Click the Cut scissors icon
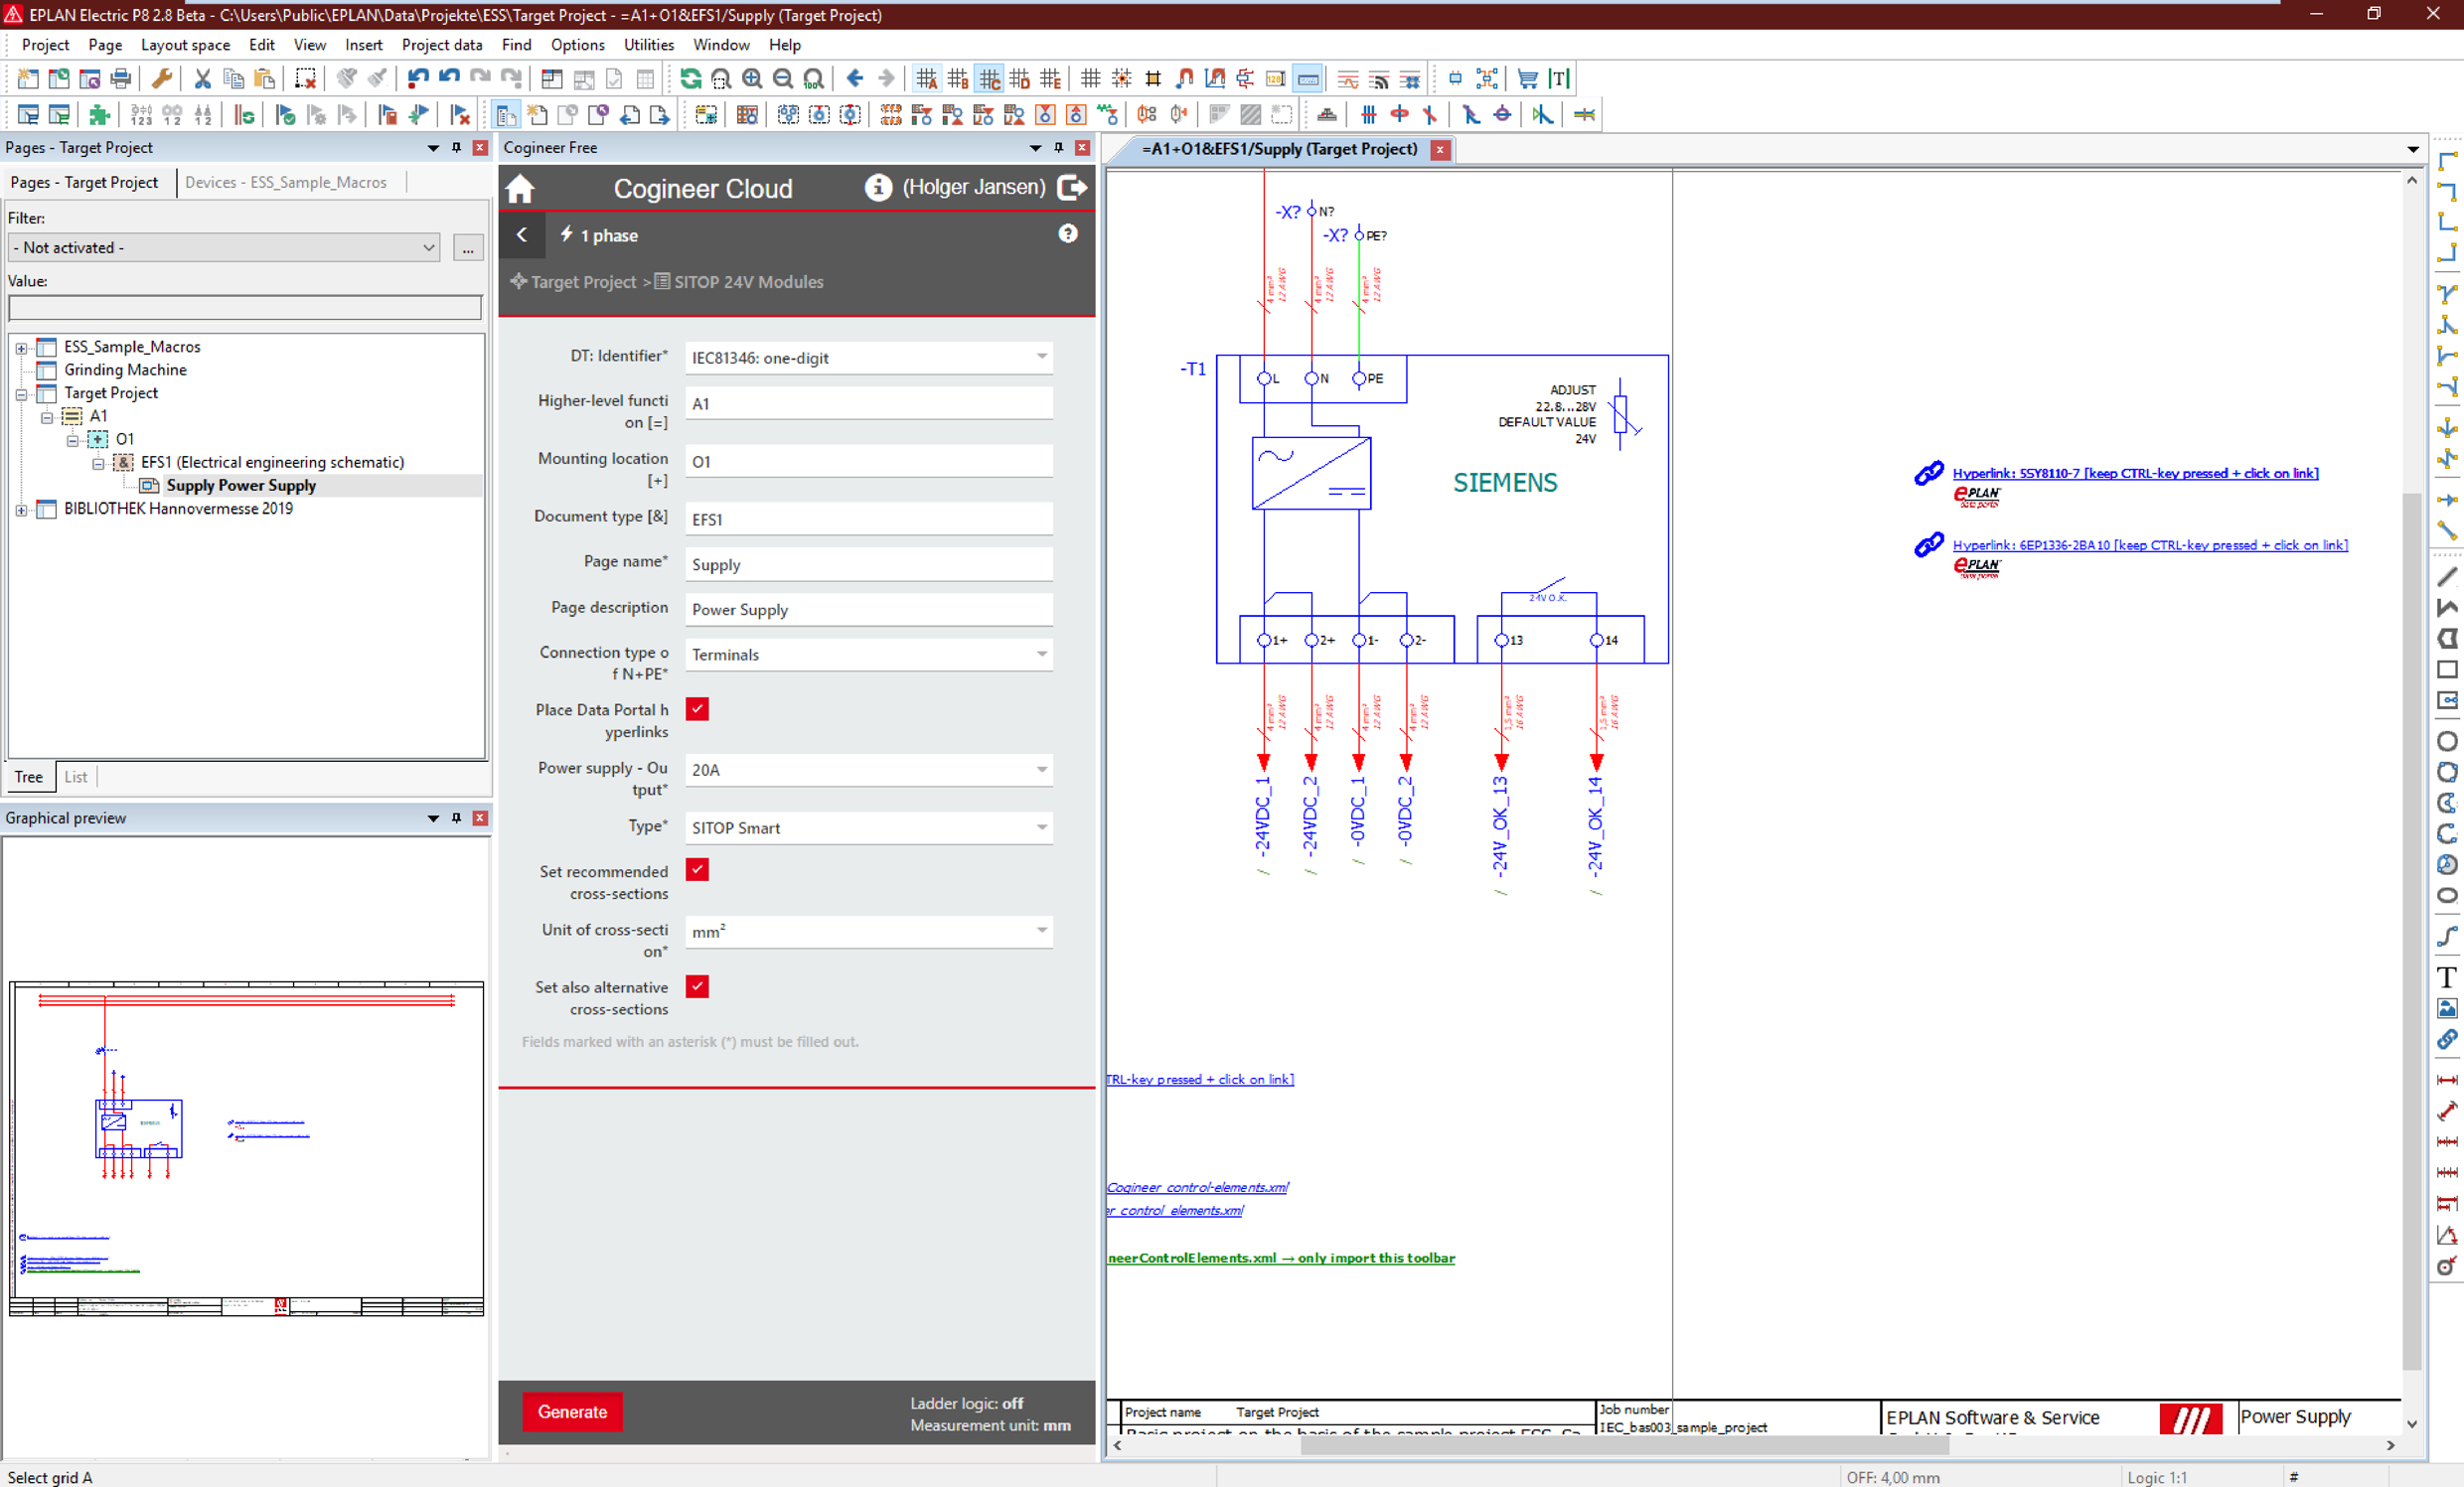2464x1487 pixels. [202, 78]
